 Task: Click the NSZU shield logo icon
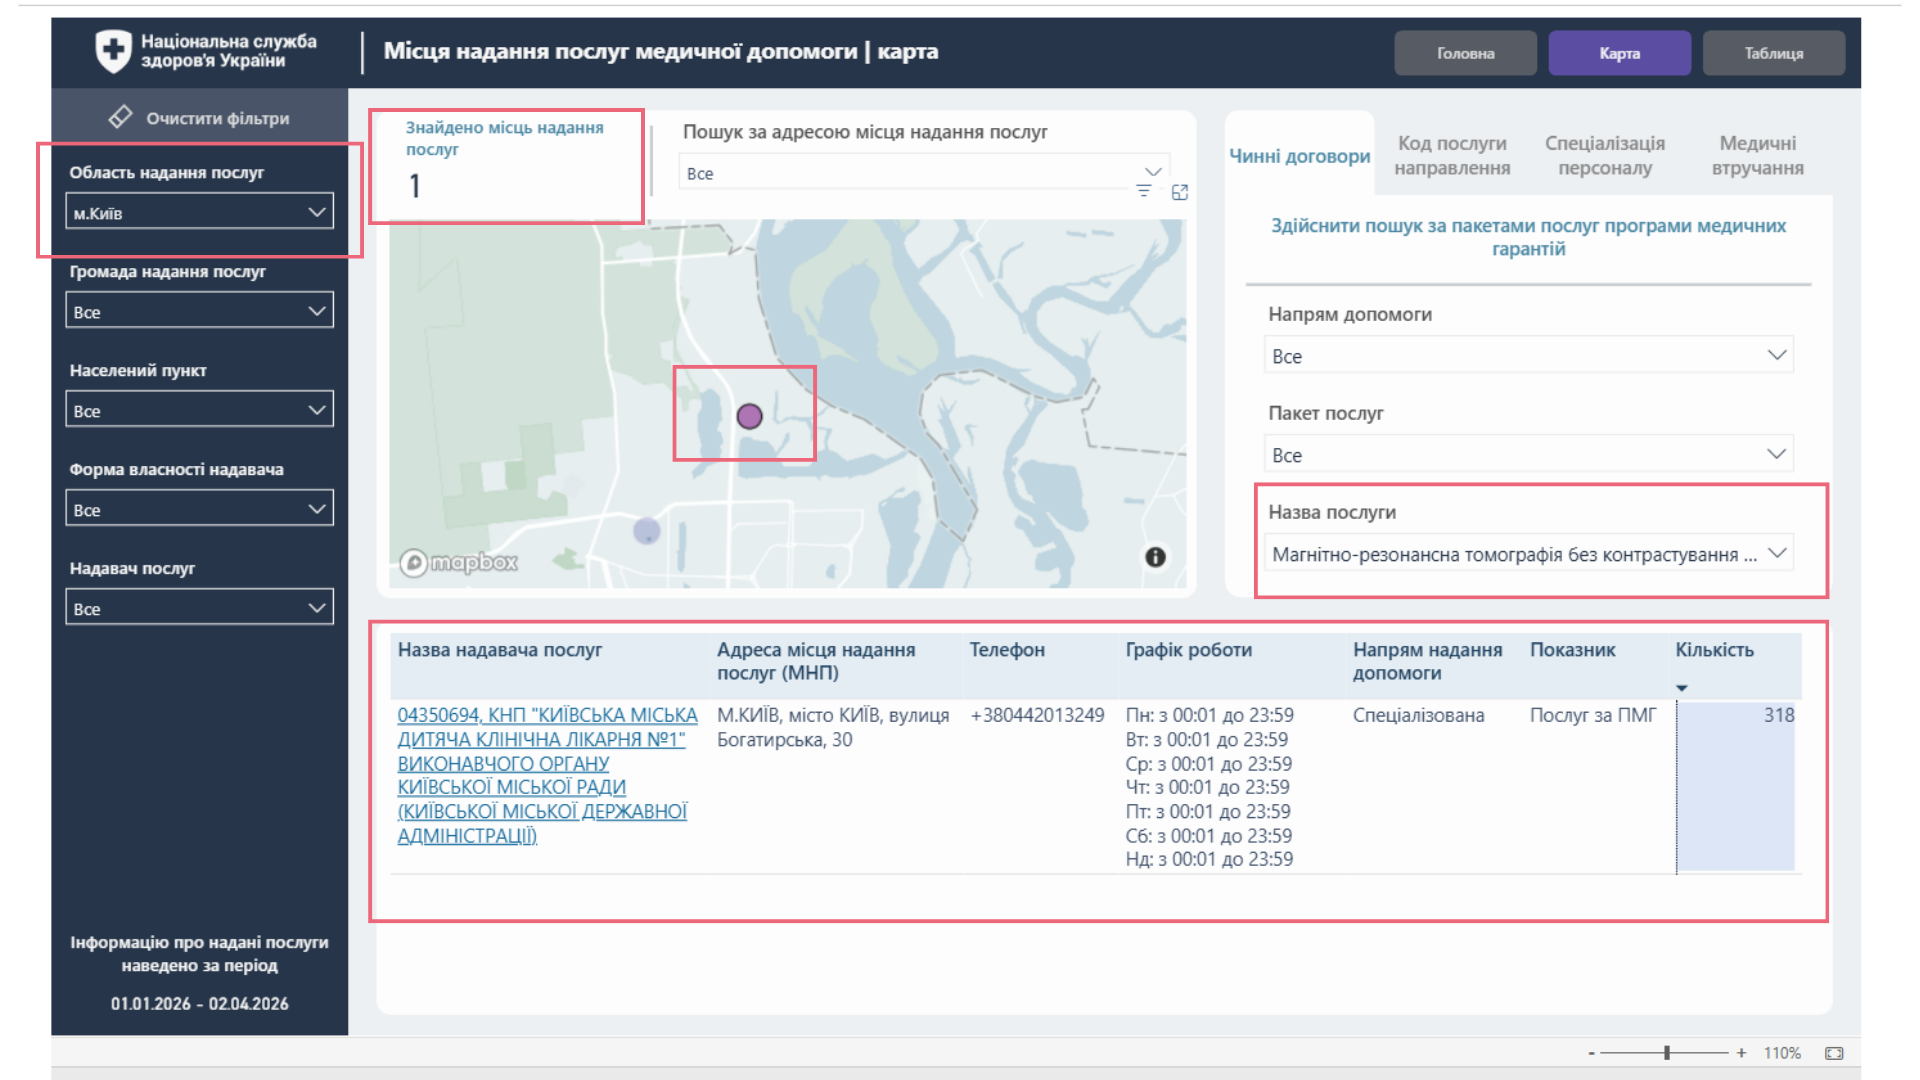click(113, 51)
